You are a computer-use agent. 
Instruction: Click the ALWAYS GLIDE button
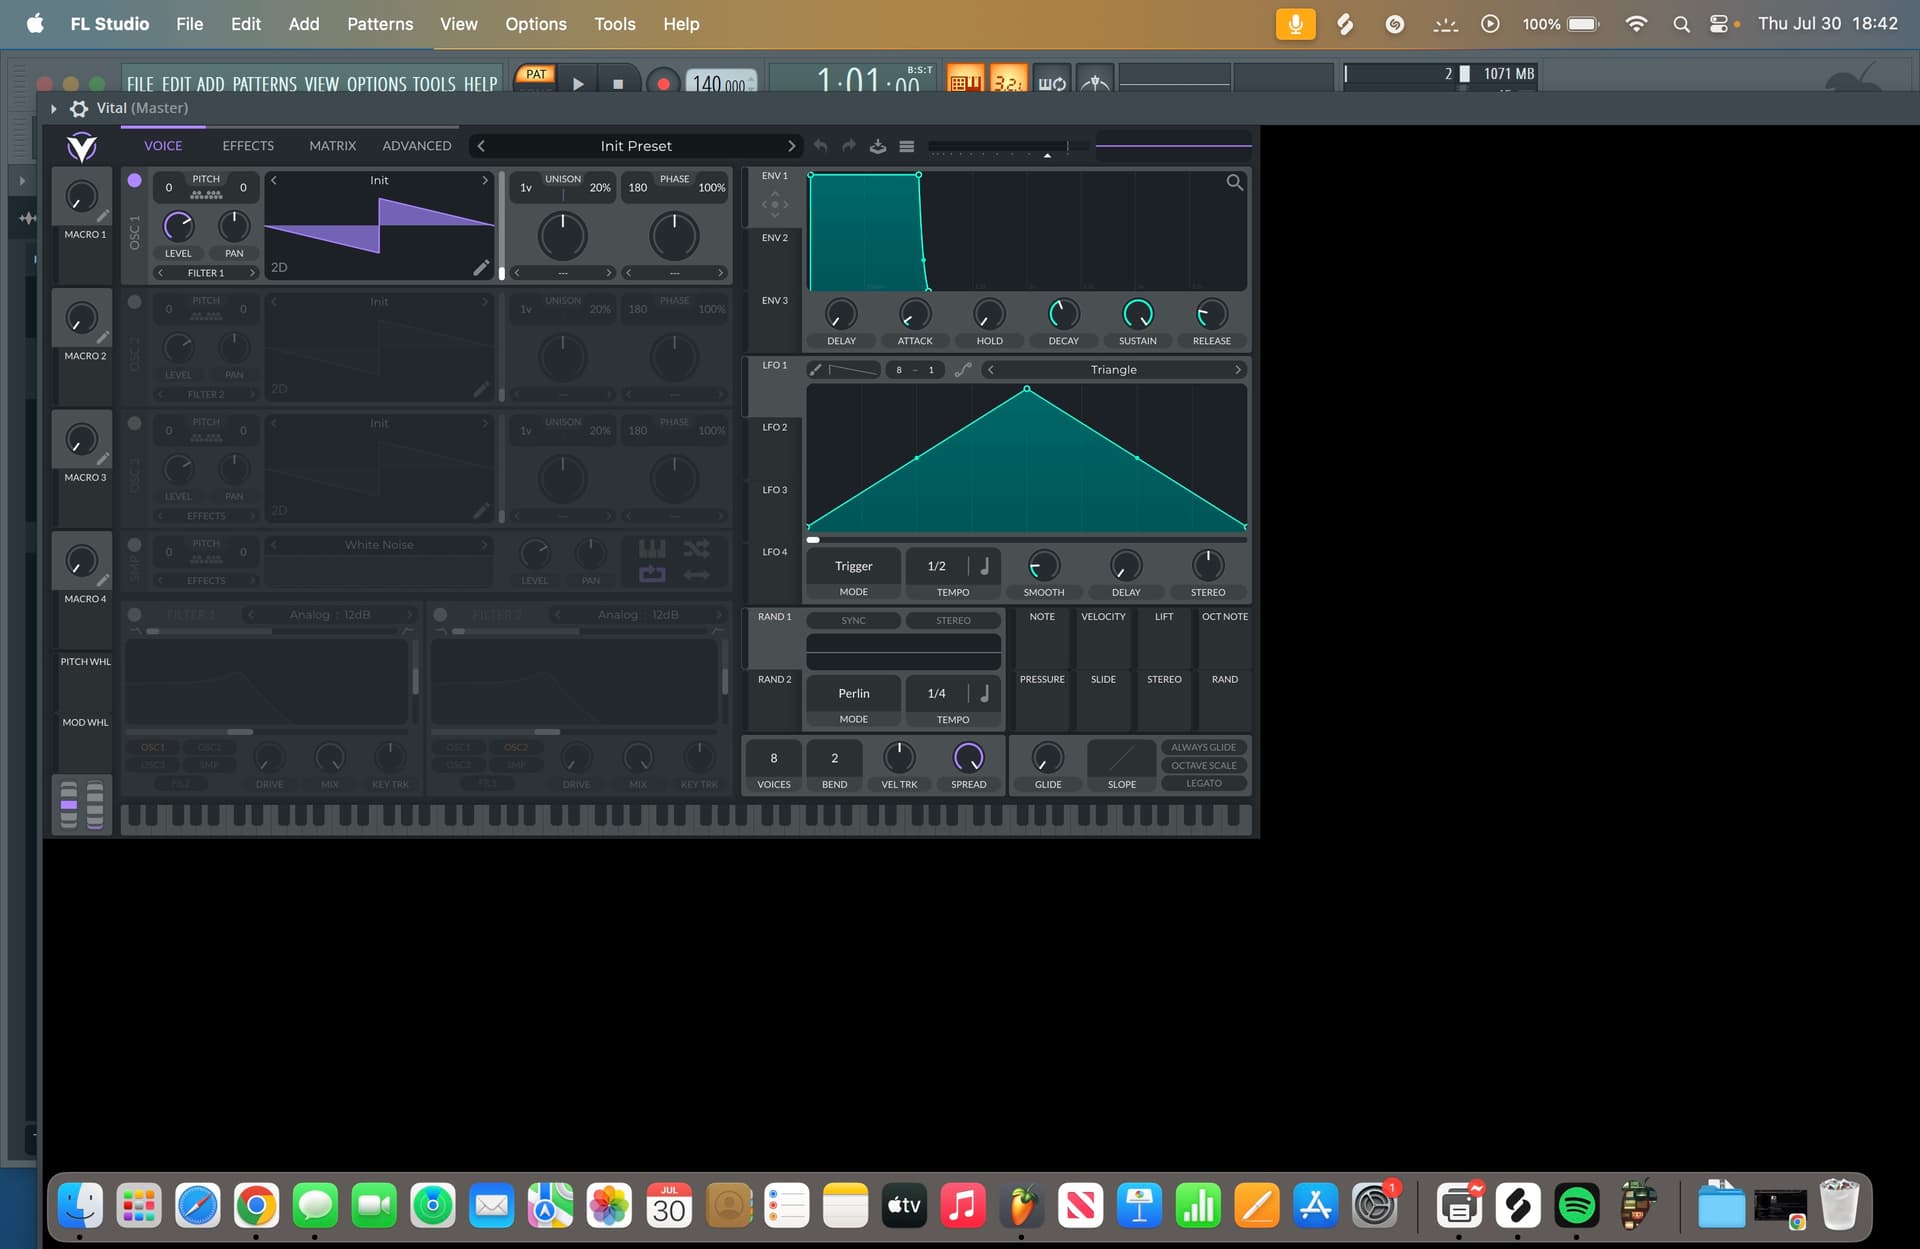pyautogui.click(x=1204, y=747)
